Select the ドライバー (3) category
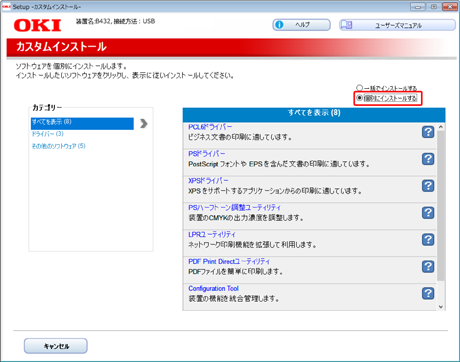 pyautogui.click(x=48, y=134)
